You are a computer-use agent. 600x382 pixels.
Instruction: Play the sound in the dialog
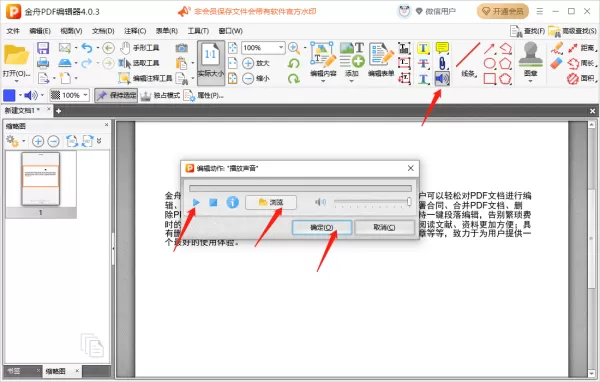click(196, 202)
